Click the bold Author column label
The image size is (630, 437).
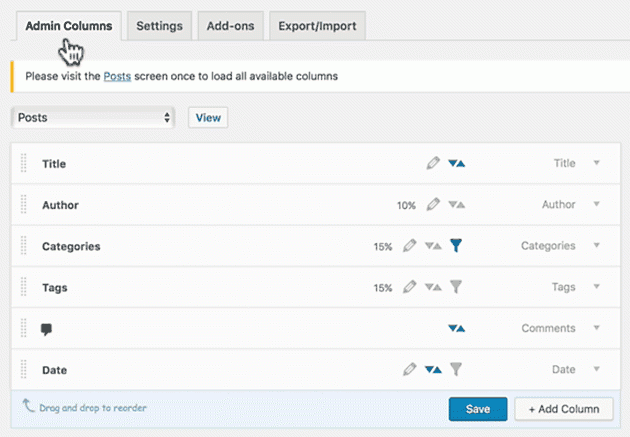pyautogui.click(x=60, y=205)
